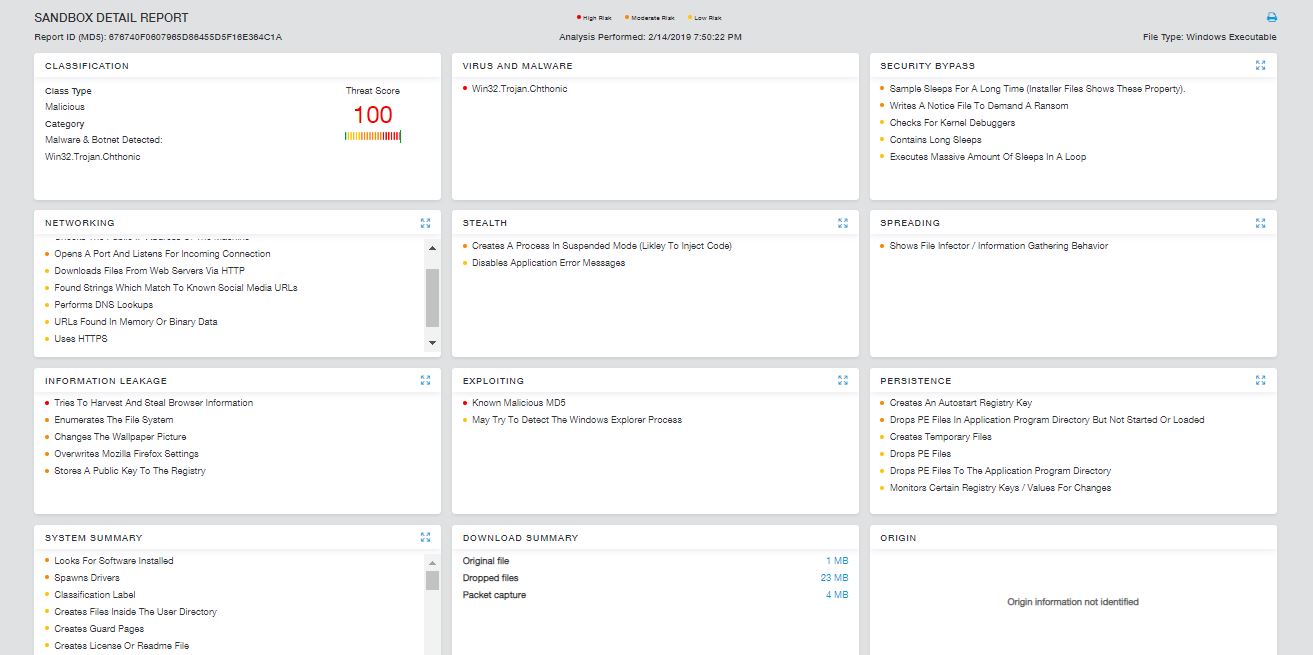Image resolution: width=1313 pixels, height=655 pixels.
Task: Expand the Networking panel to full view
Action: click(x=425, y=223)
